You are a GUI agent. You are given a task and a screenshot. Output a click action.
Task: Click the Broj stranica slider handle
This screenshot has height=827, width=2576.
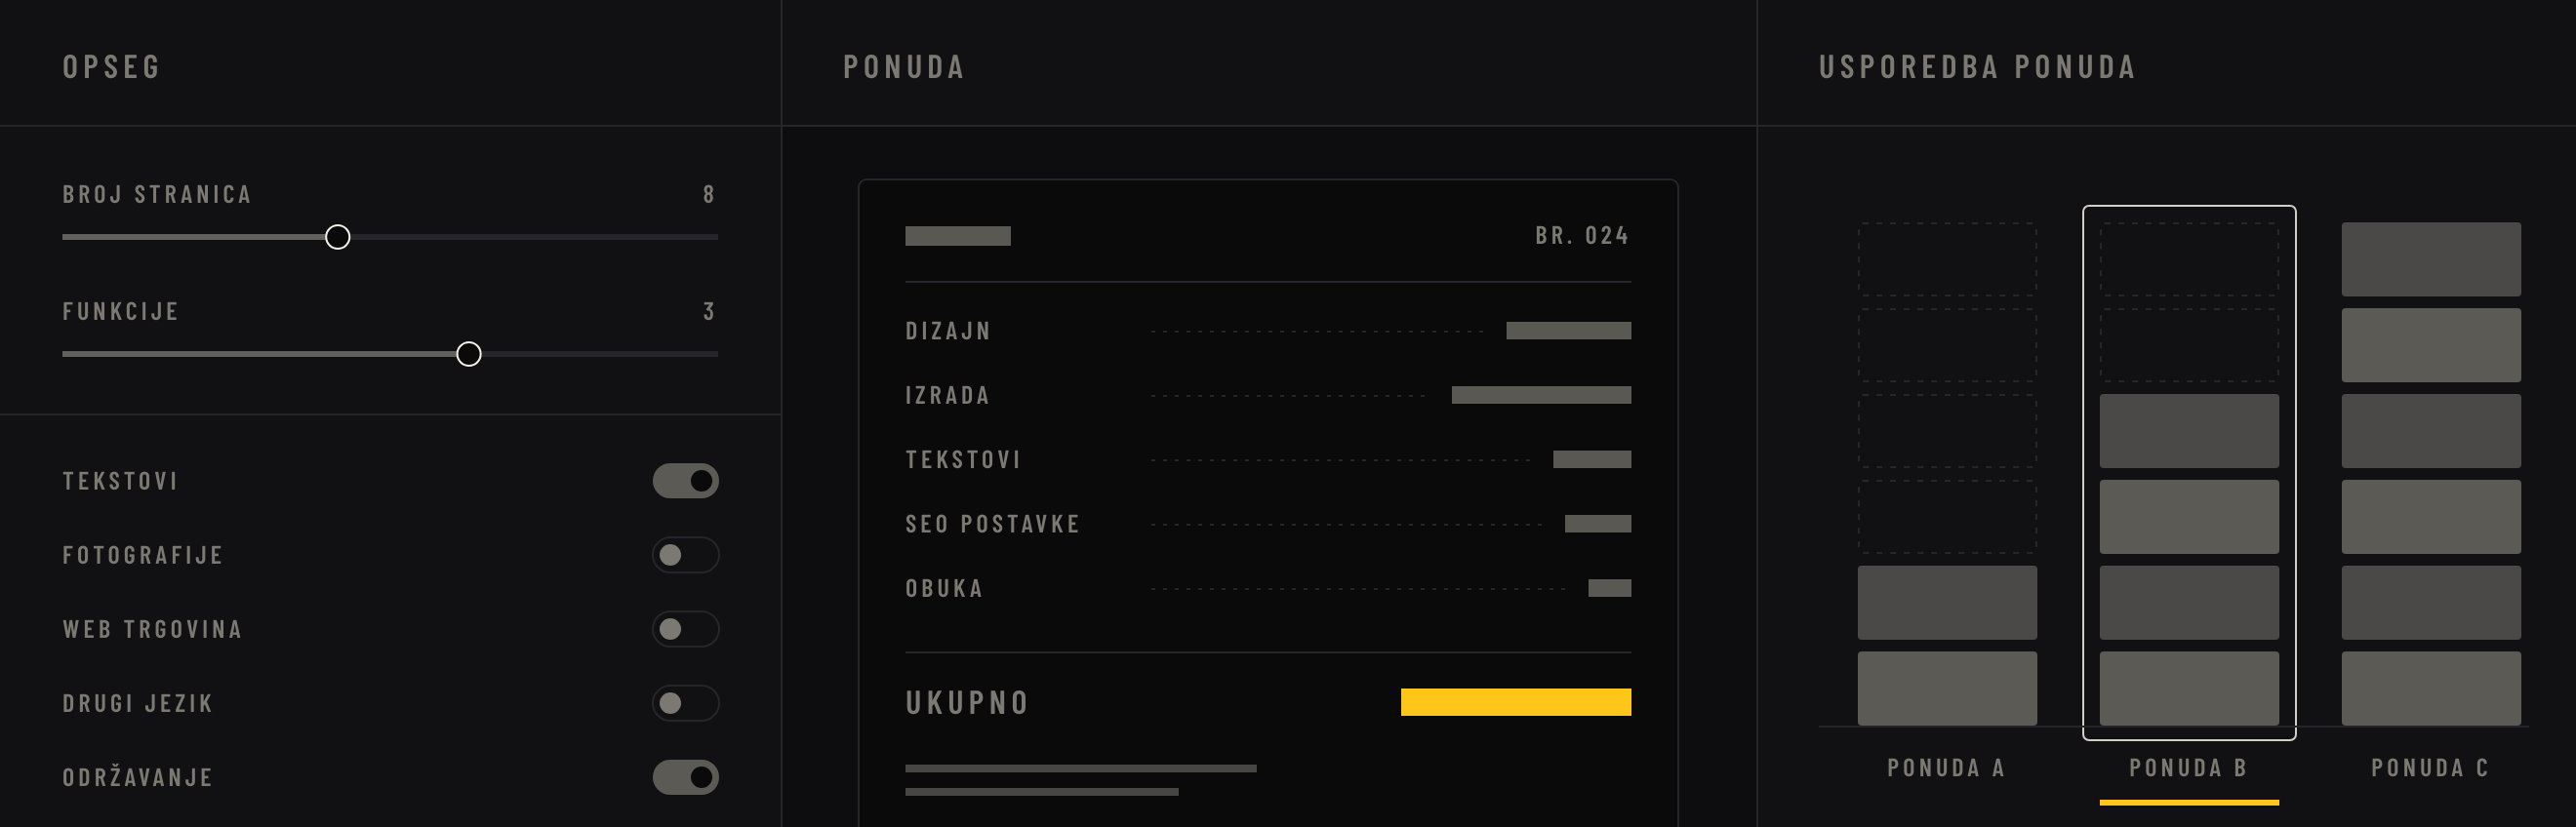338,237
